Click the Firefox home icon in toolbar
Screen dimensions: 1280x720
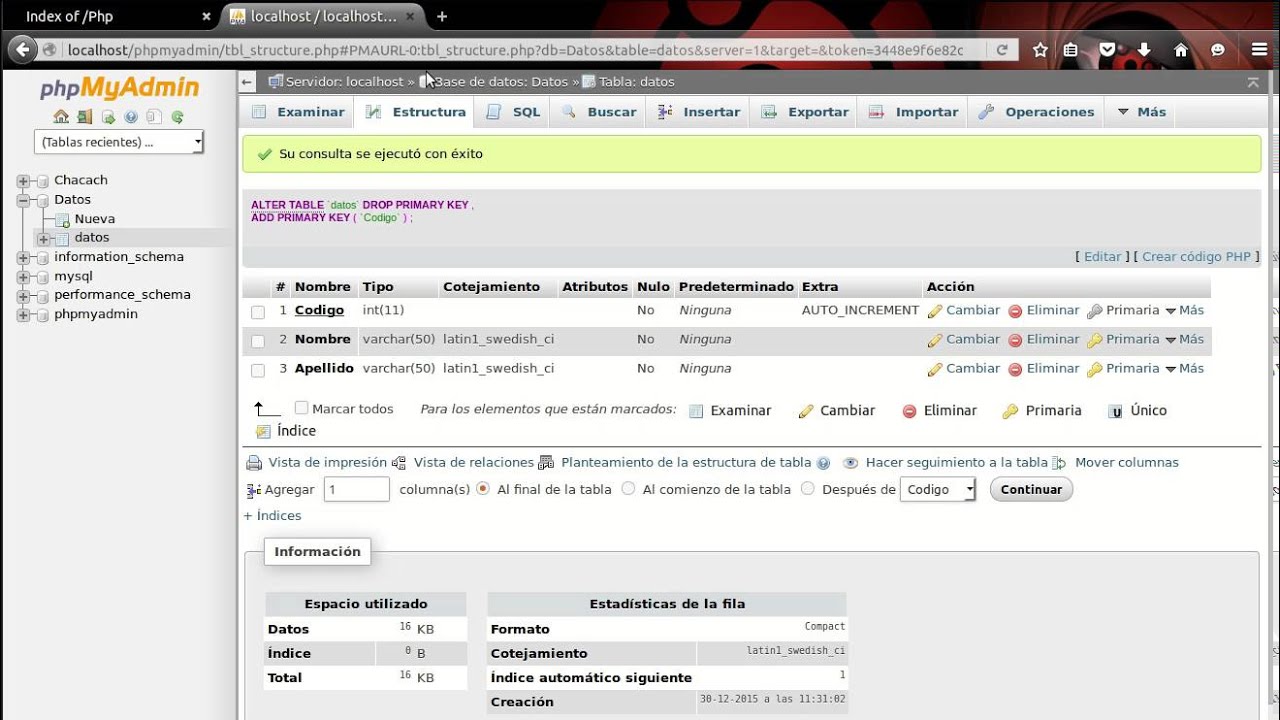click(1181, 50)
